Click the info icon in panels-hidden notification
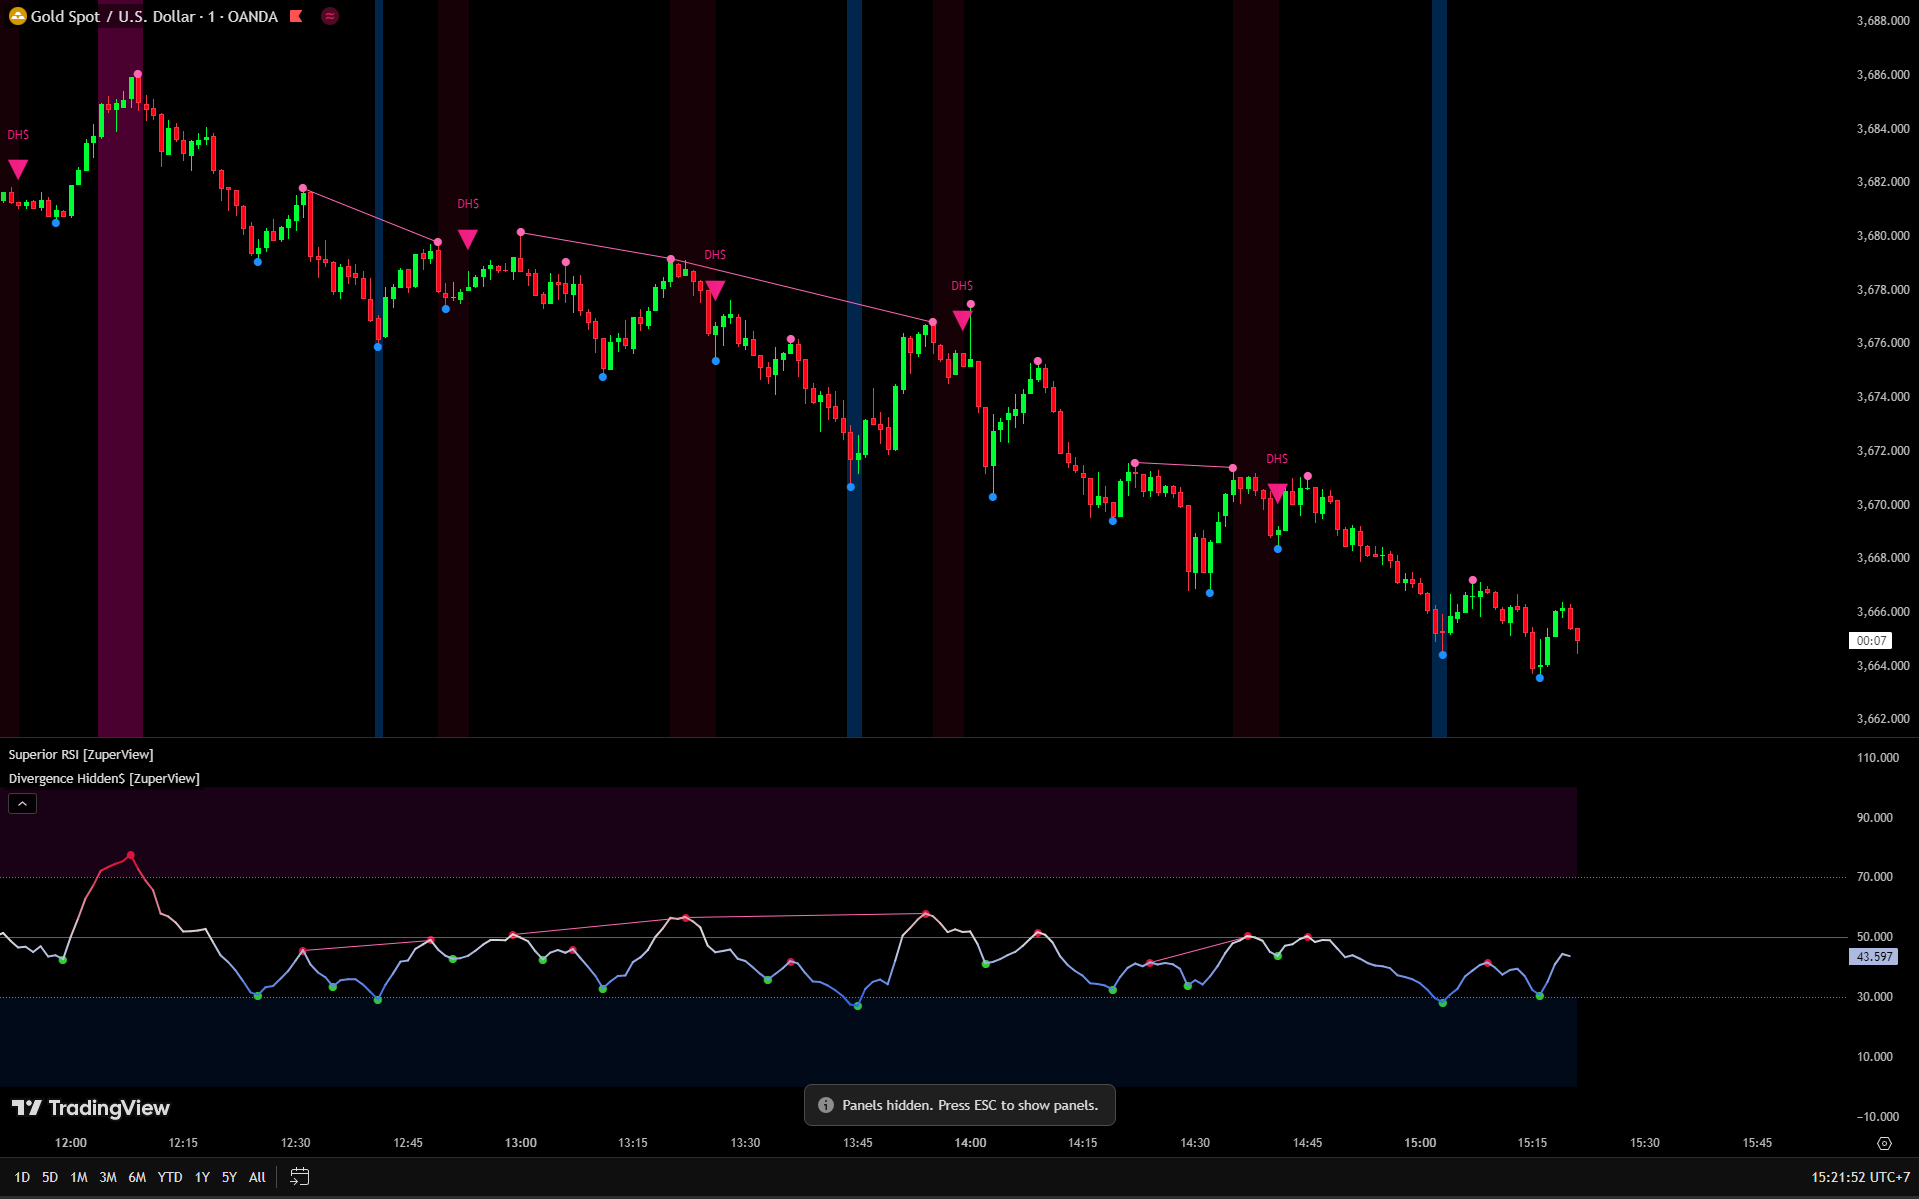The width and height of the screenshot is (1919, 1199). pyautogui.click(x=826, y=1105)
